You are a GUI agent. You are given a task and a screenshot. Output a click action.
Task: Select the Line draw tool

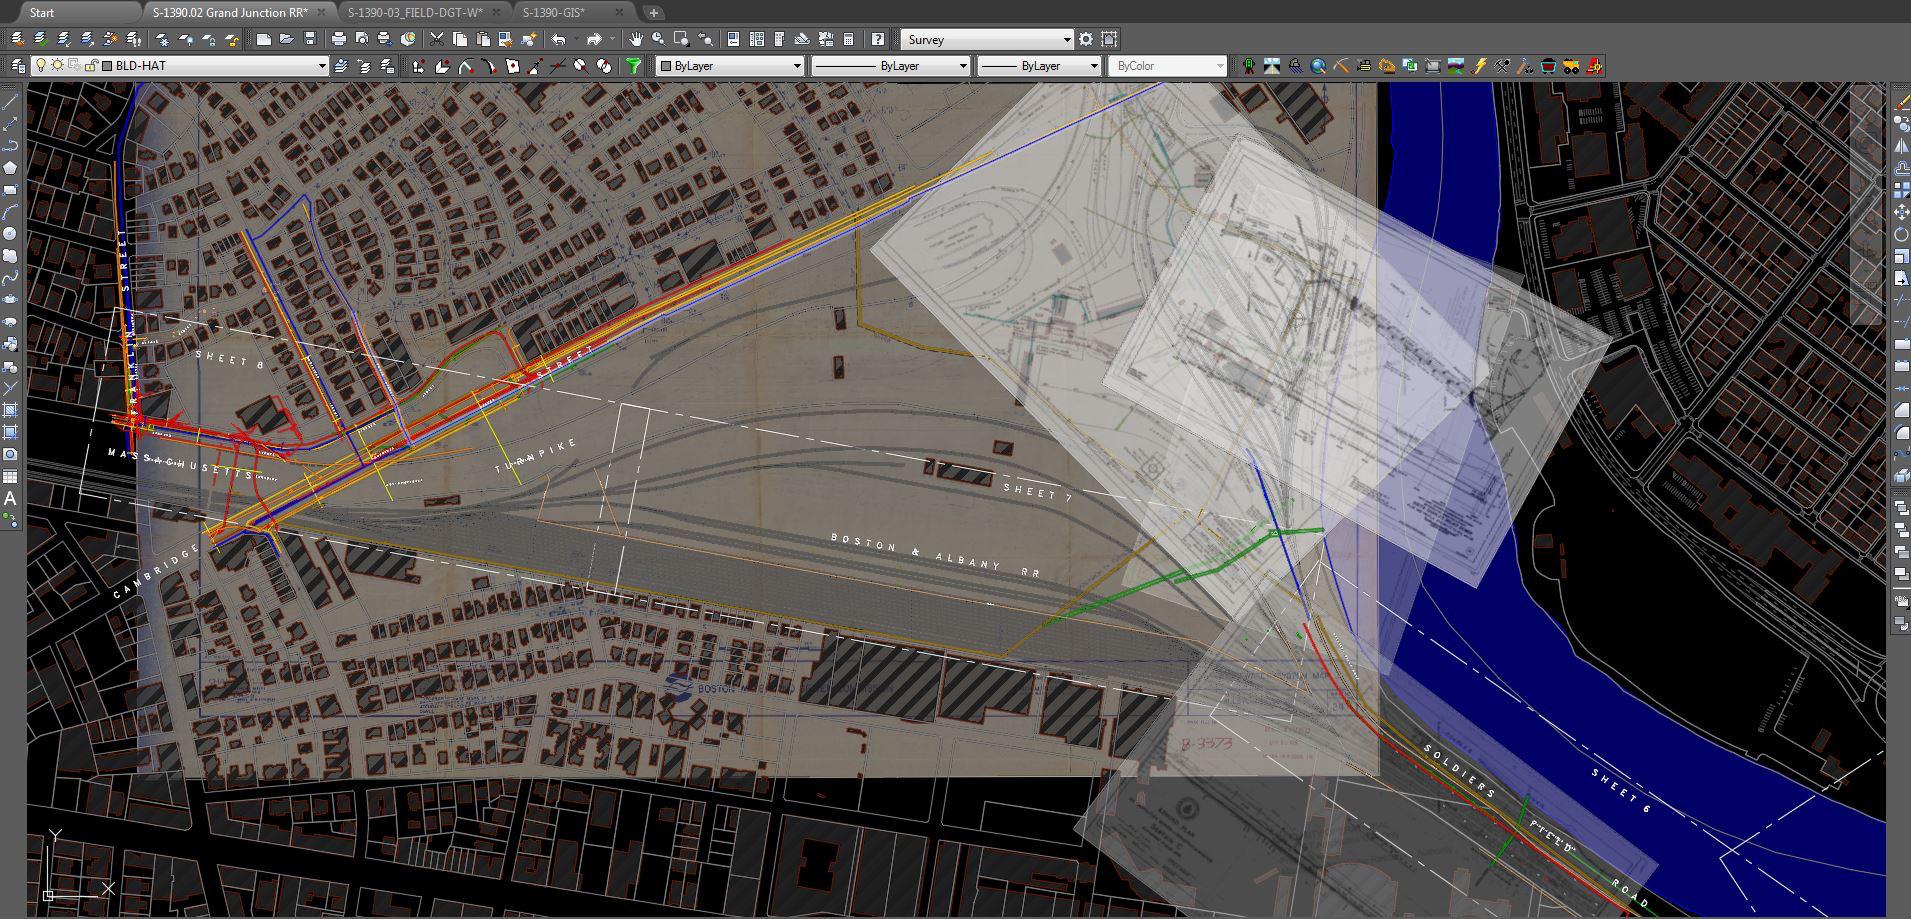10,102
